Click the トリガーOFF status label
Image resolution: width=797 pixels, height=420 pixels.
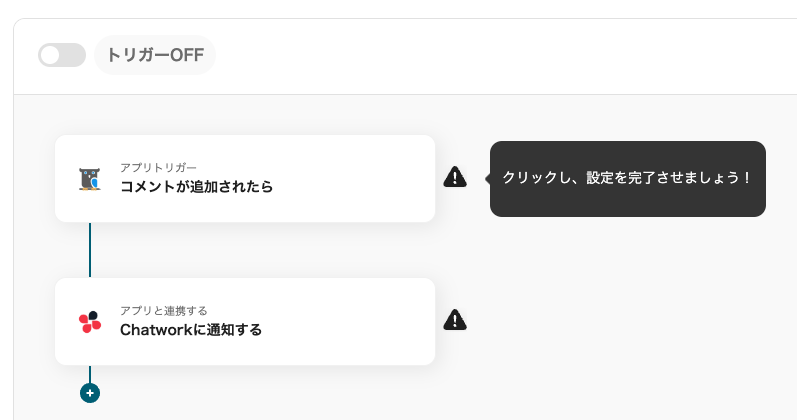click(155, 55)
